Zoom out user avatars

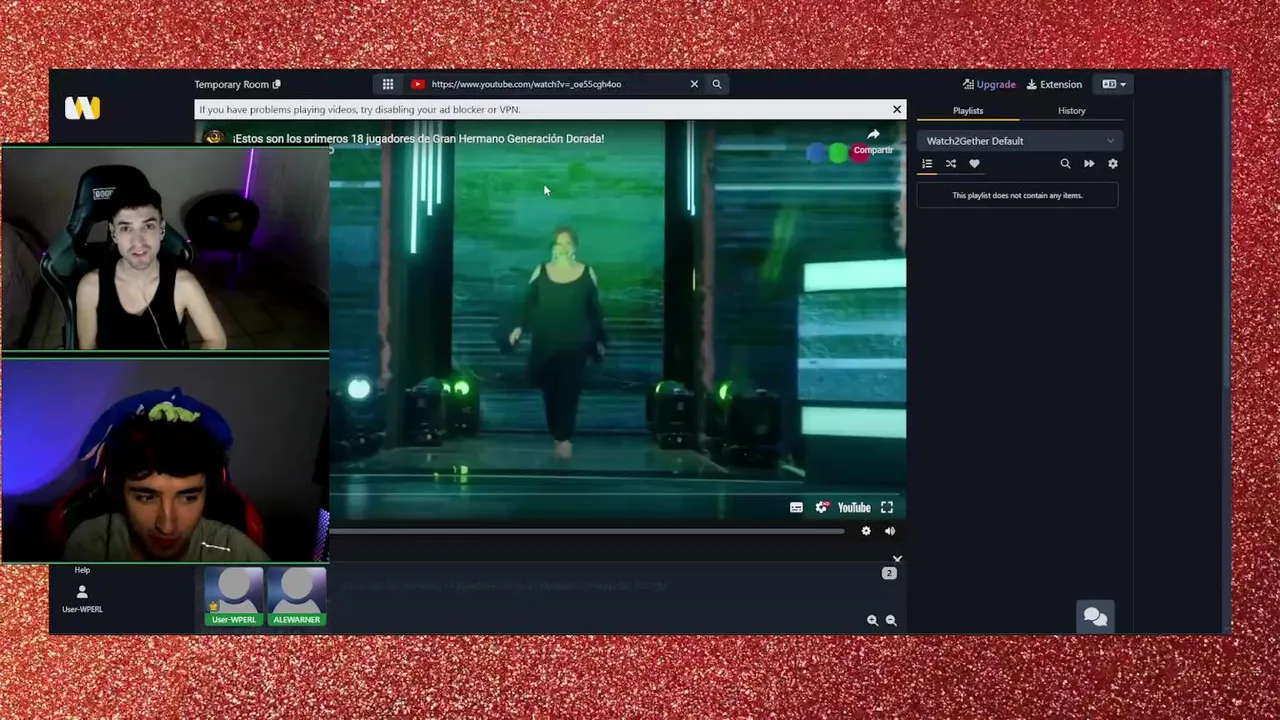coord(891,620)
